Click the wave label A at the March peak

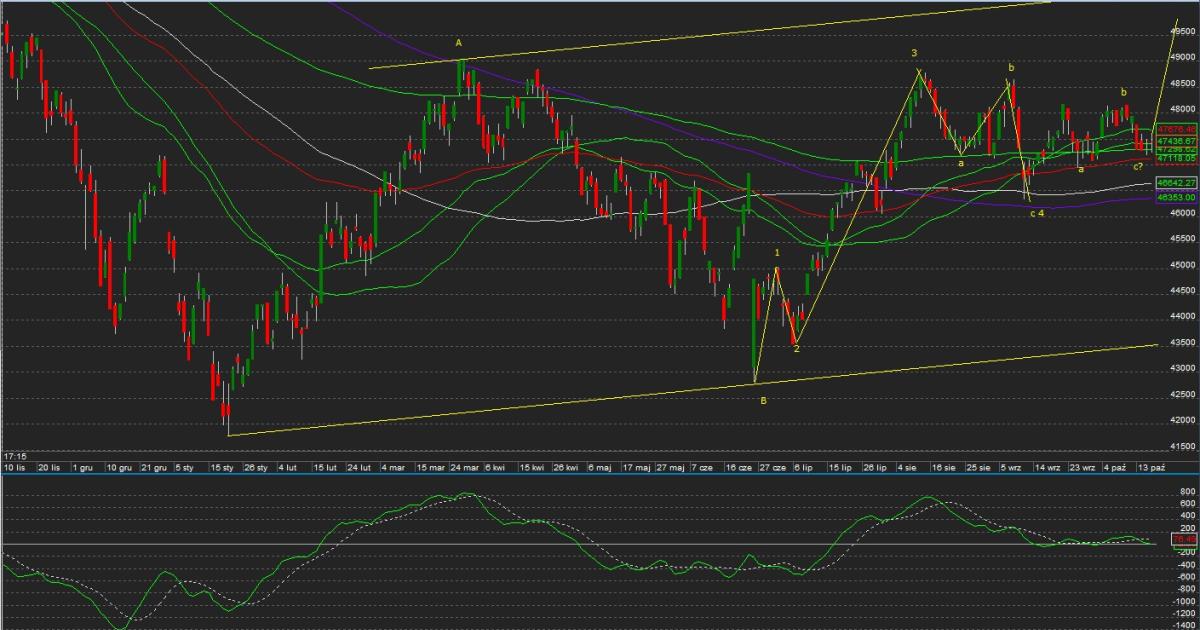[459, 43]
